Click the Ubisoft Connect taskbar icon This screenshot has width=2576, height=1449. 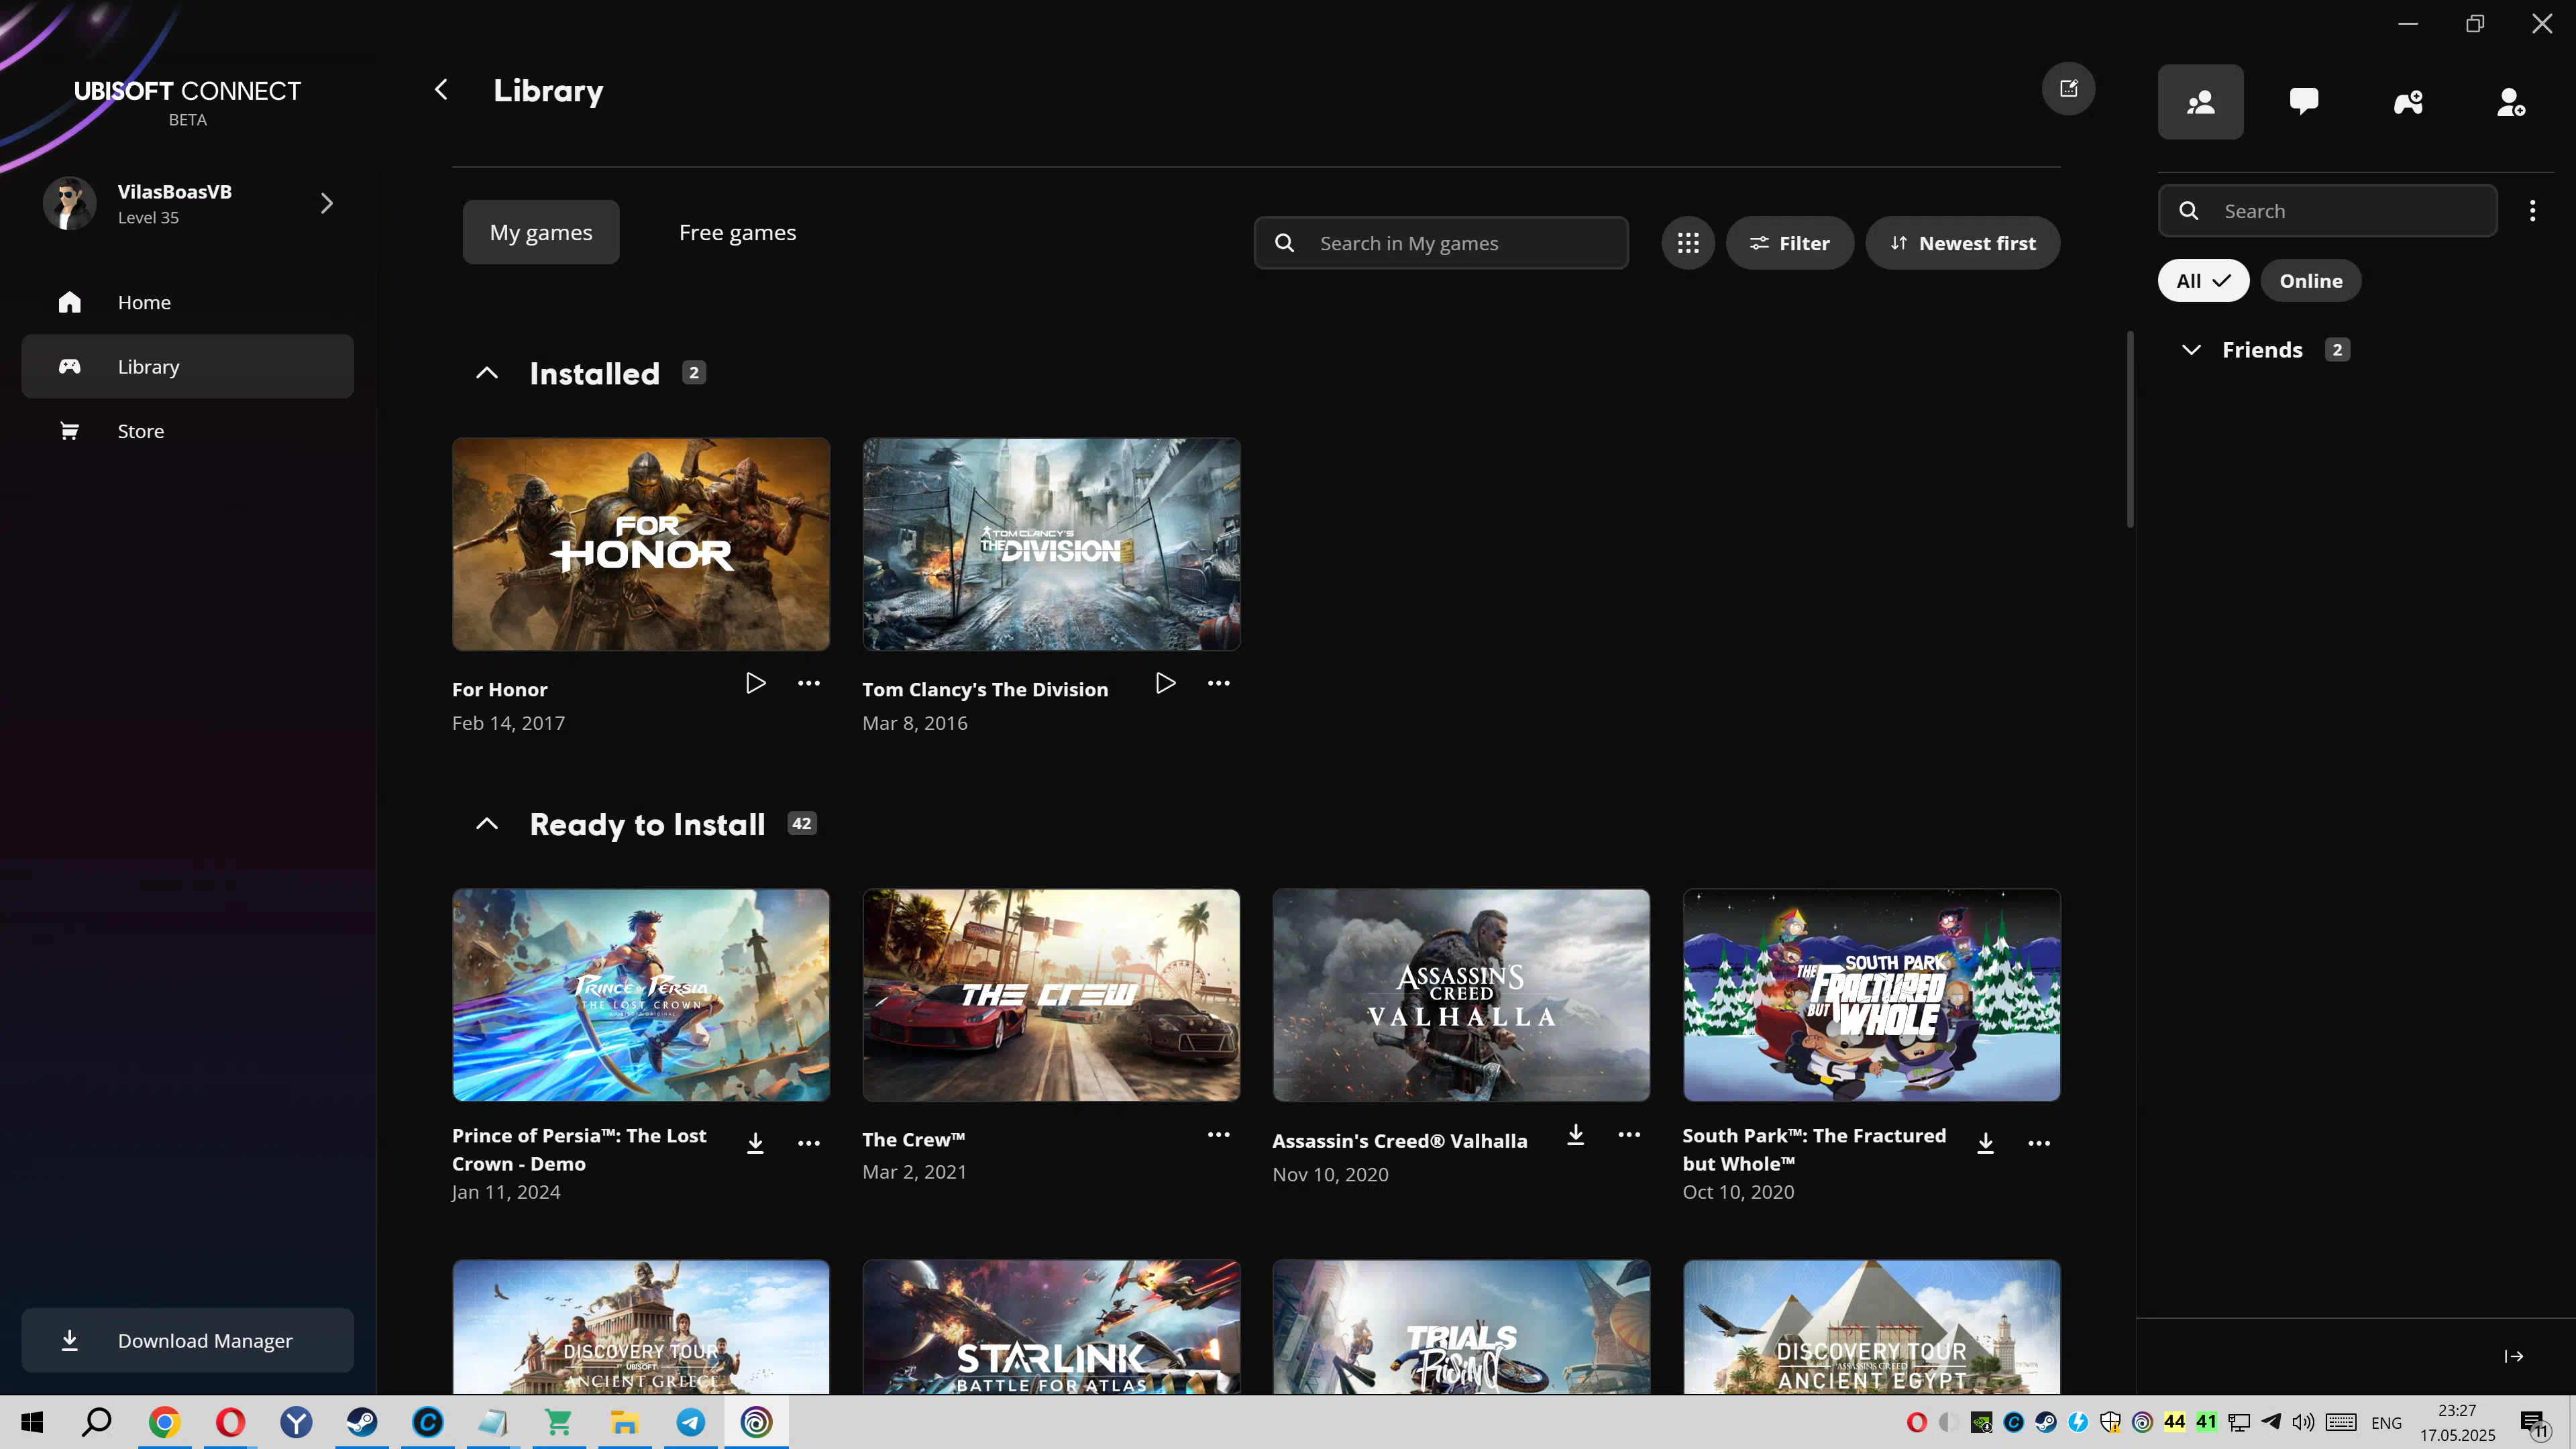coord(756,1422)
